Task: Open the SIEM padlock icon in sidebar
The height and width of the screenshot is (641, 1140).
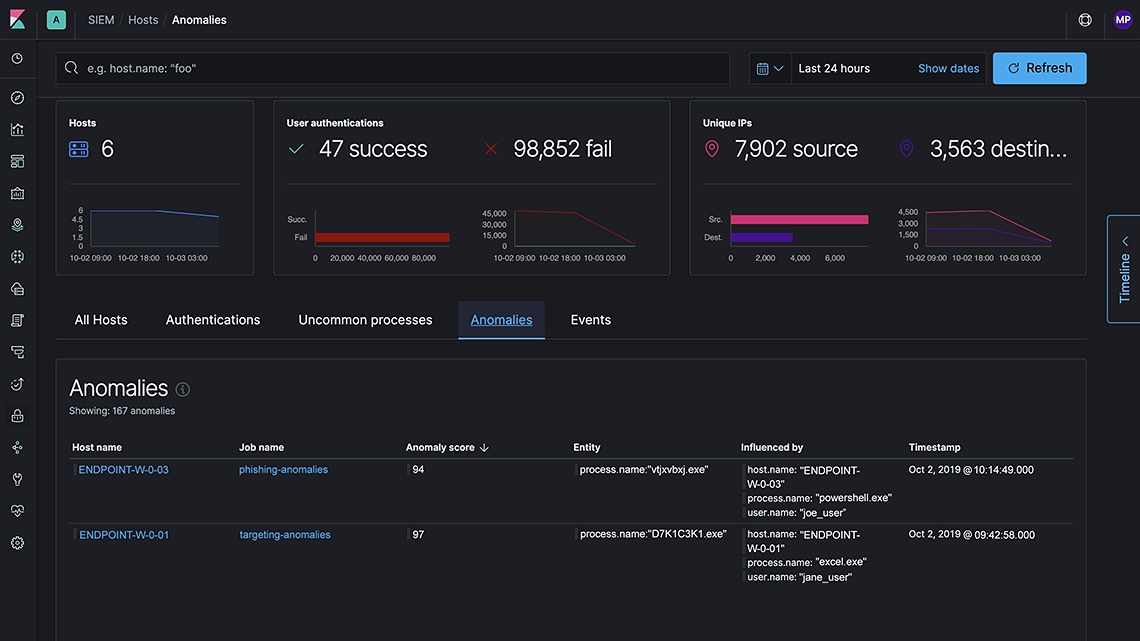Action: click(x=17, y=416)
